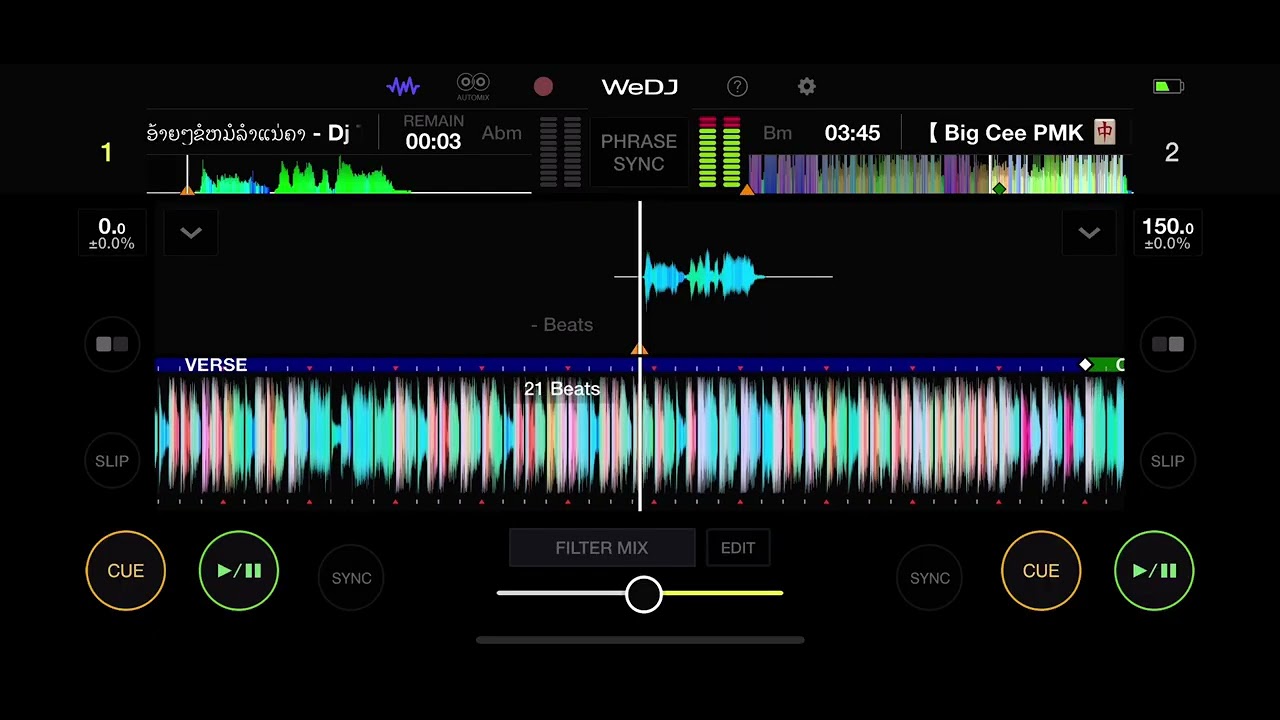The height and width of the screenshot is (720, 1280).
Task: Tap the VERSE phrase label
Action: (216, 365)
